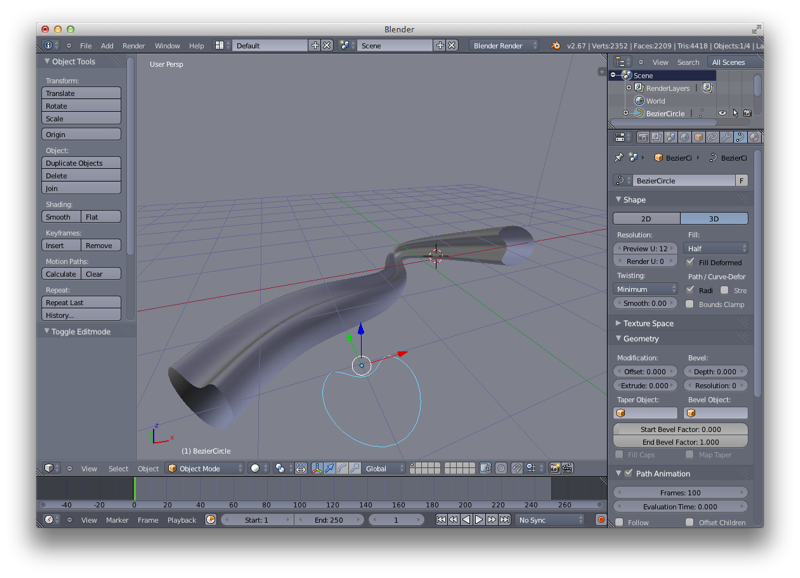Uncheck the Fill Deformed checkbox
This screenshot has width=800, height=578.
tap(690, 262)
